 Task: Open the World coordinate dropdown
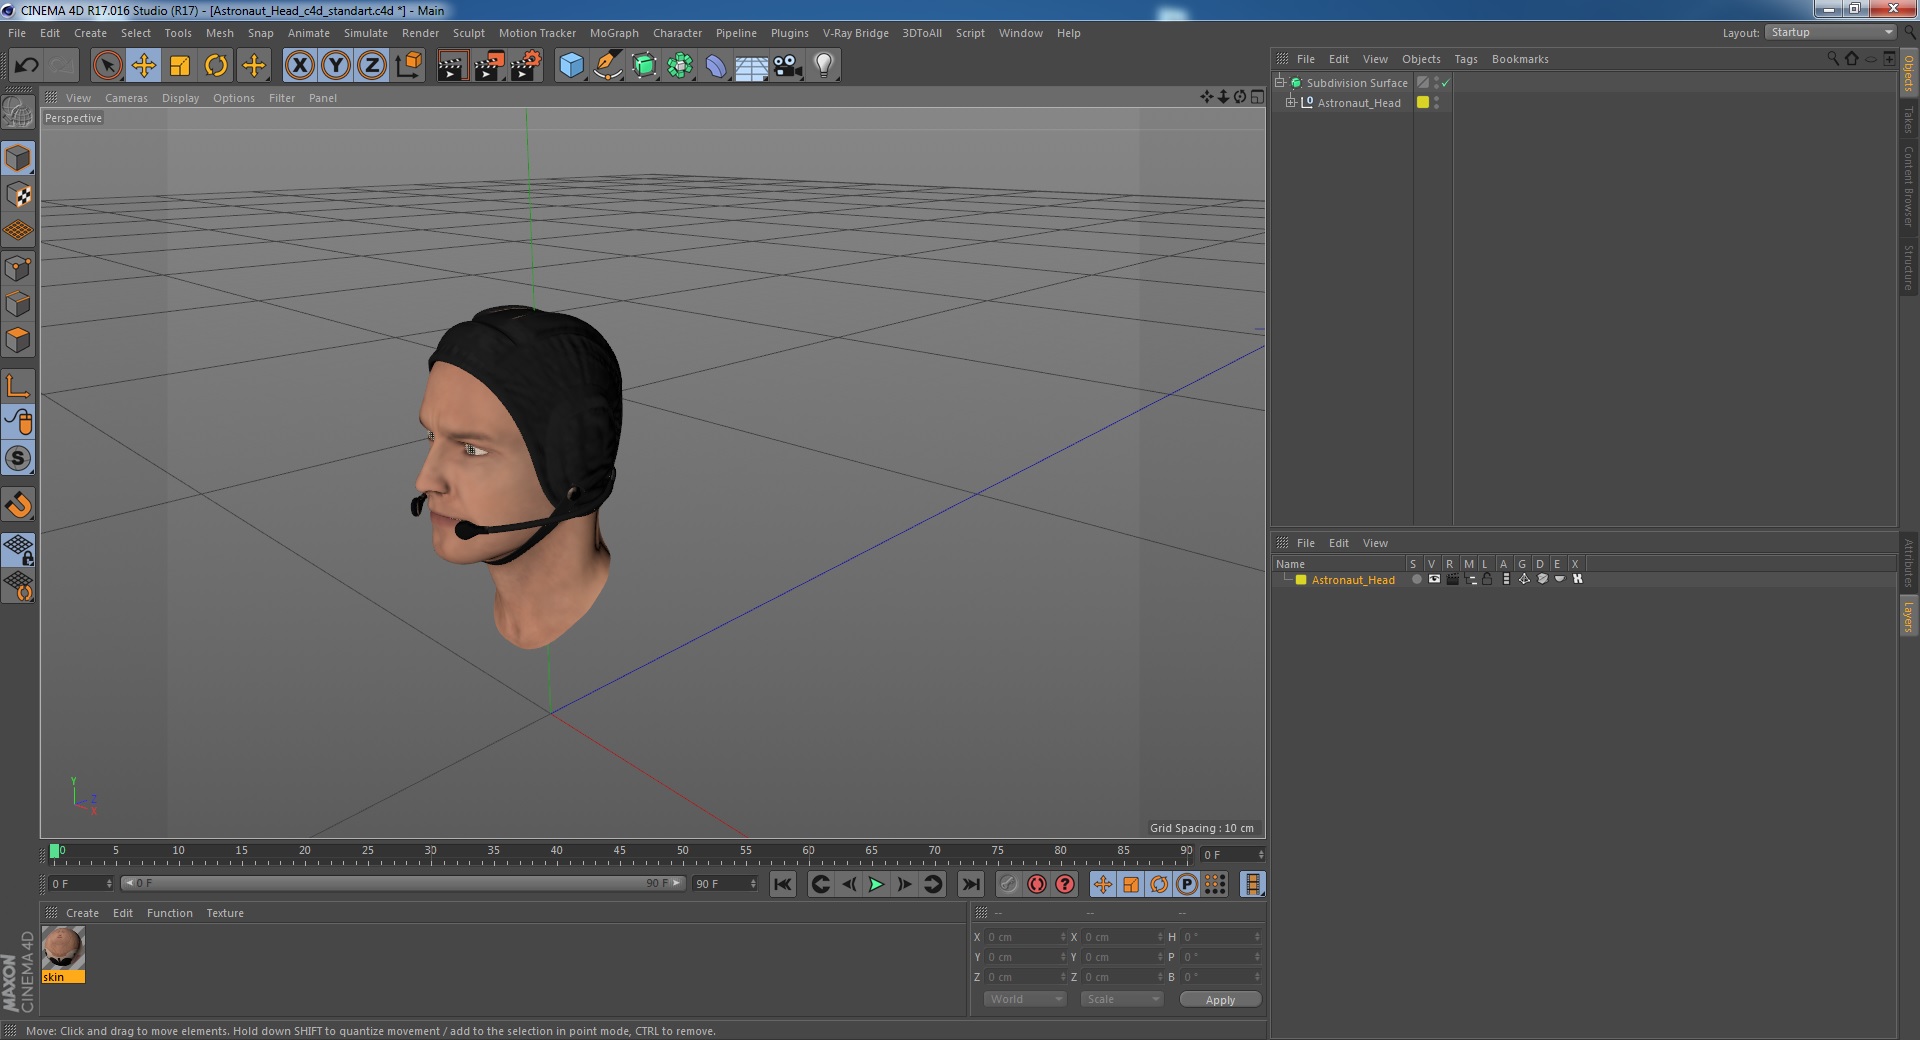(x=1025, y=999)
